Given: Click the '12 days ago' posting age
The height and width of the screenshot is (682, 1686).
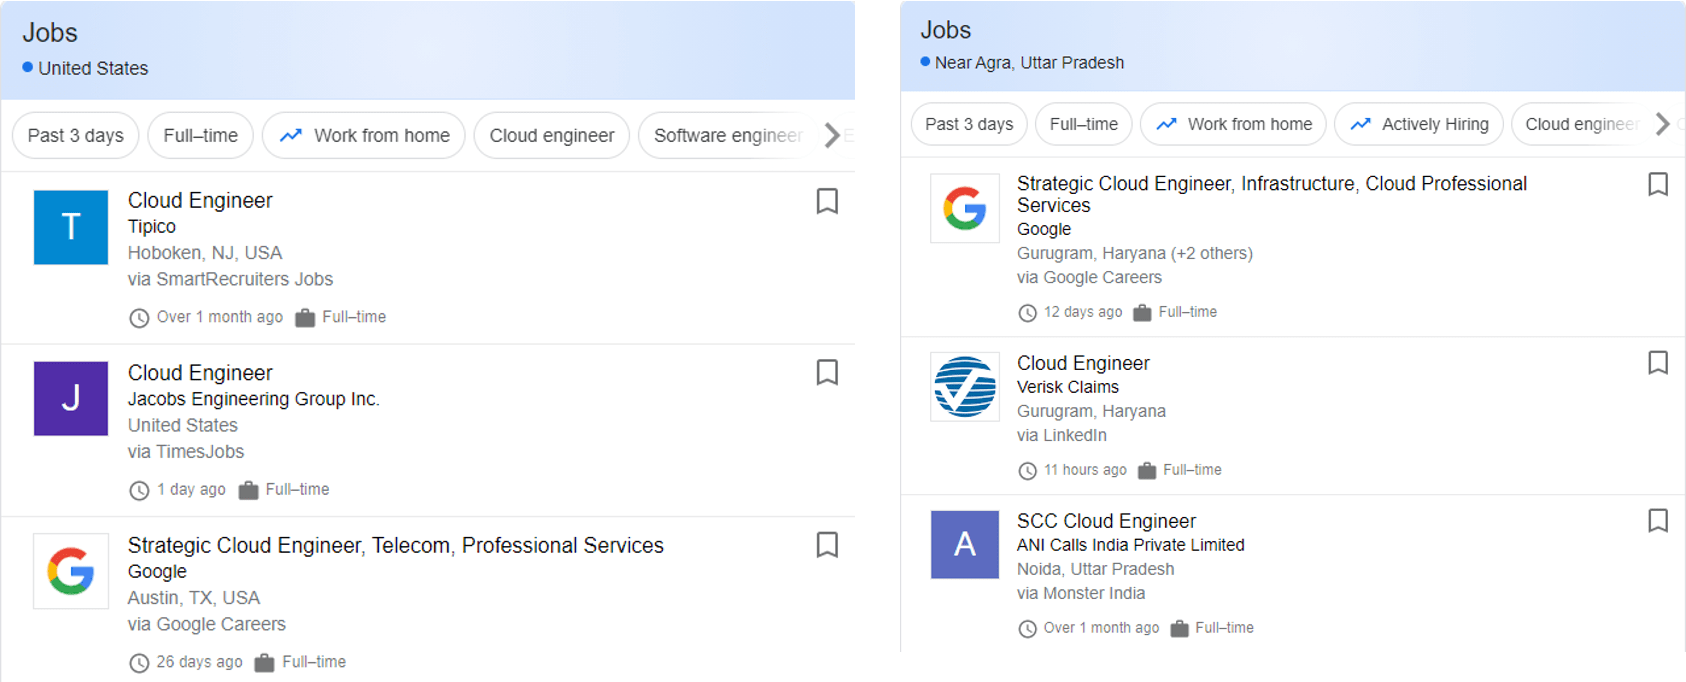Looking at the screenshot, I should click(x=1083, y=312).
